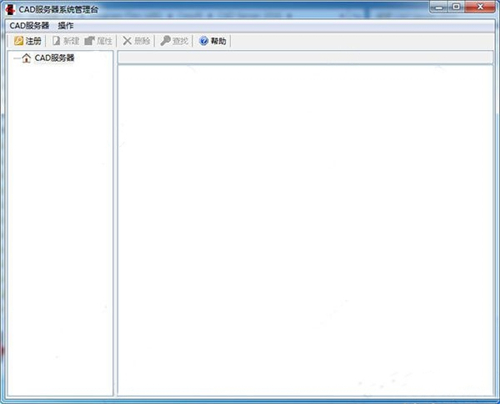Click the grayed-out 查找 text label
Viewport: 500px width, 404px height.
[x=180, y=41]
